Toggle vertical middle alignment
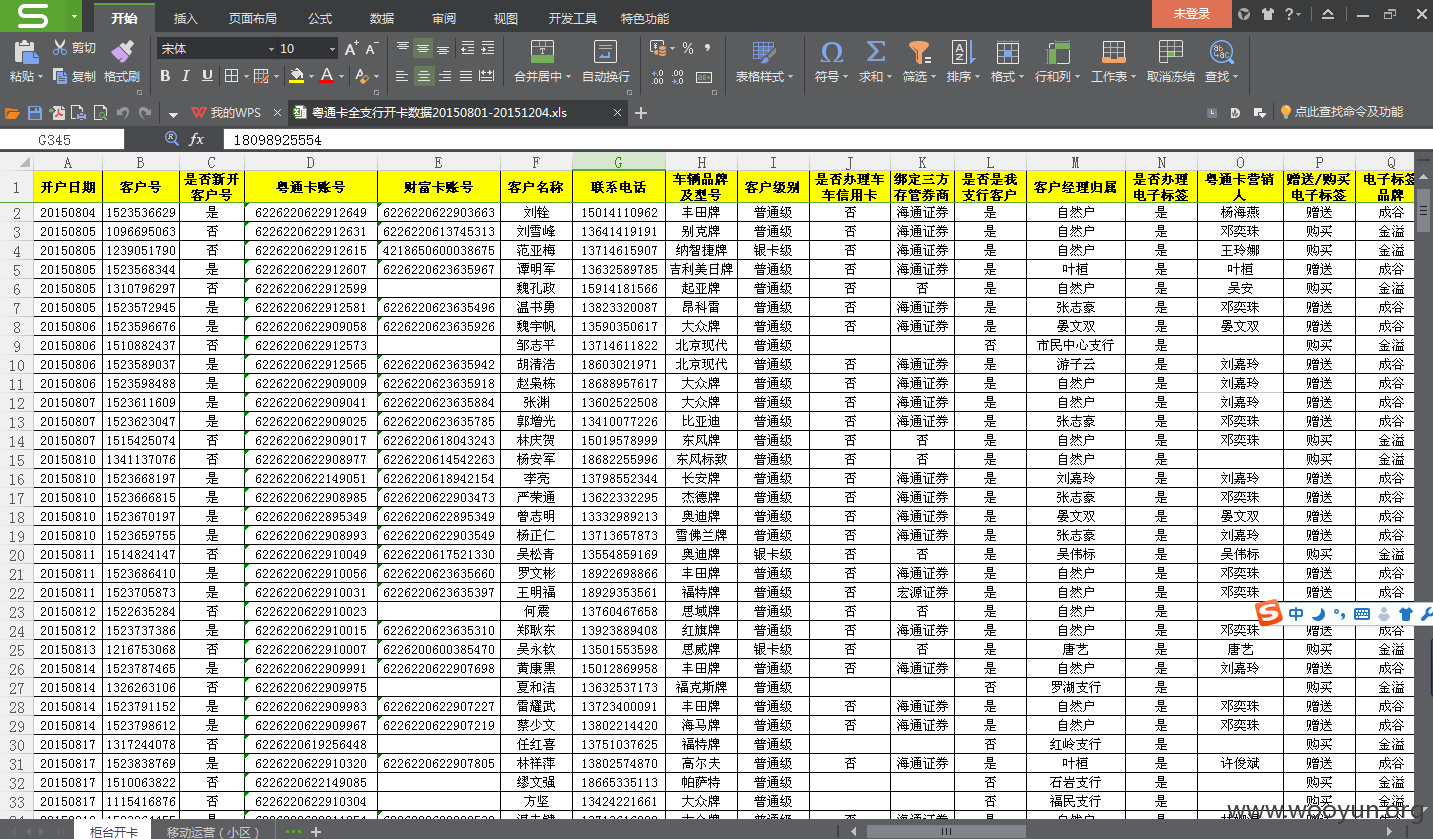The image size is (1433, 839). point(423,48)
